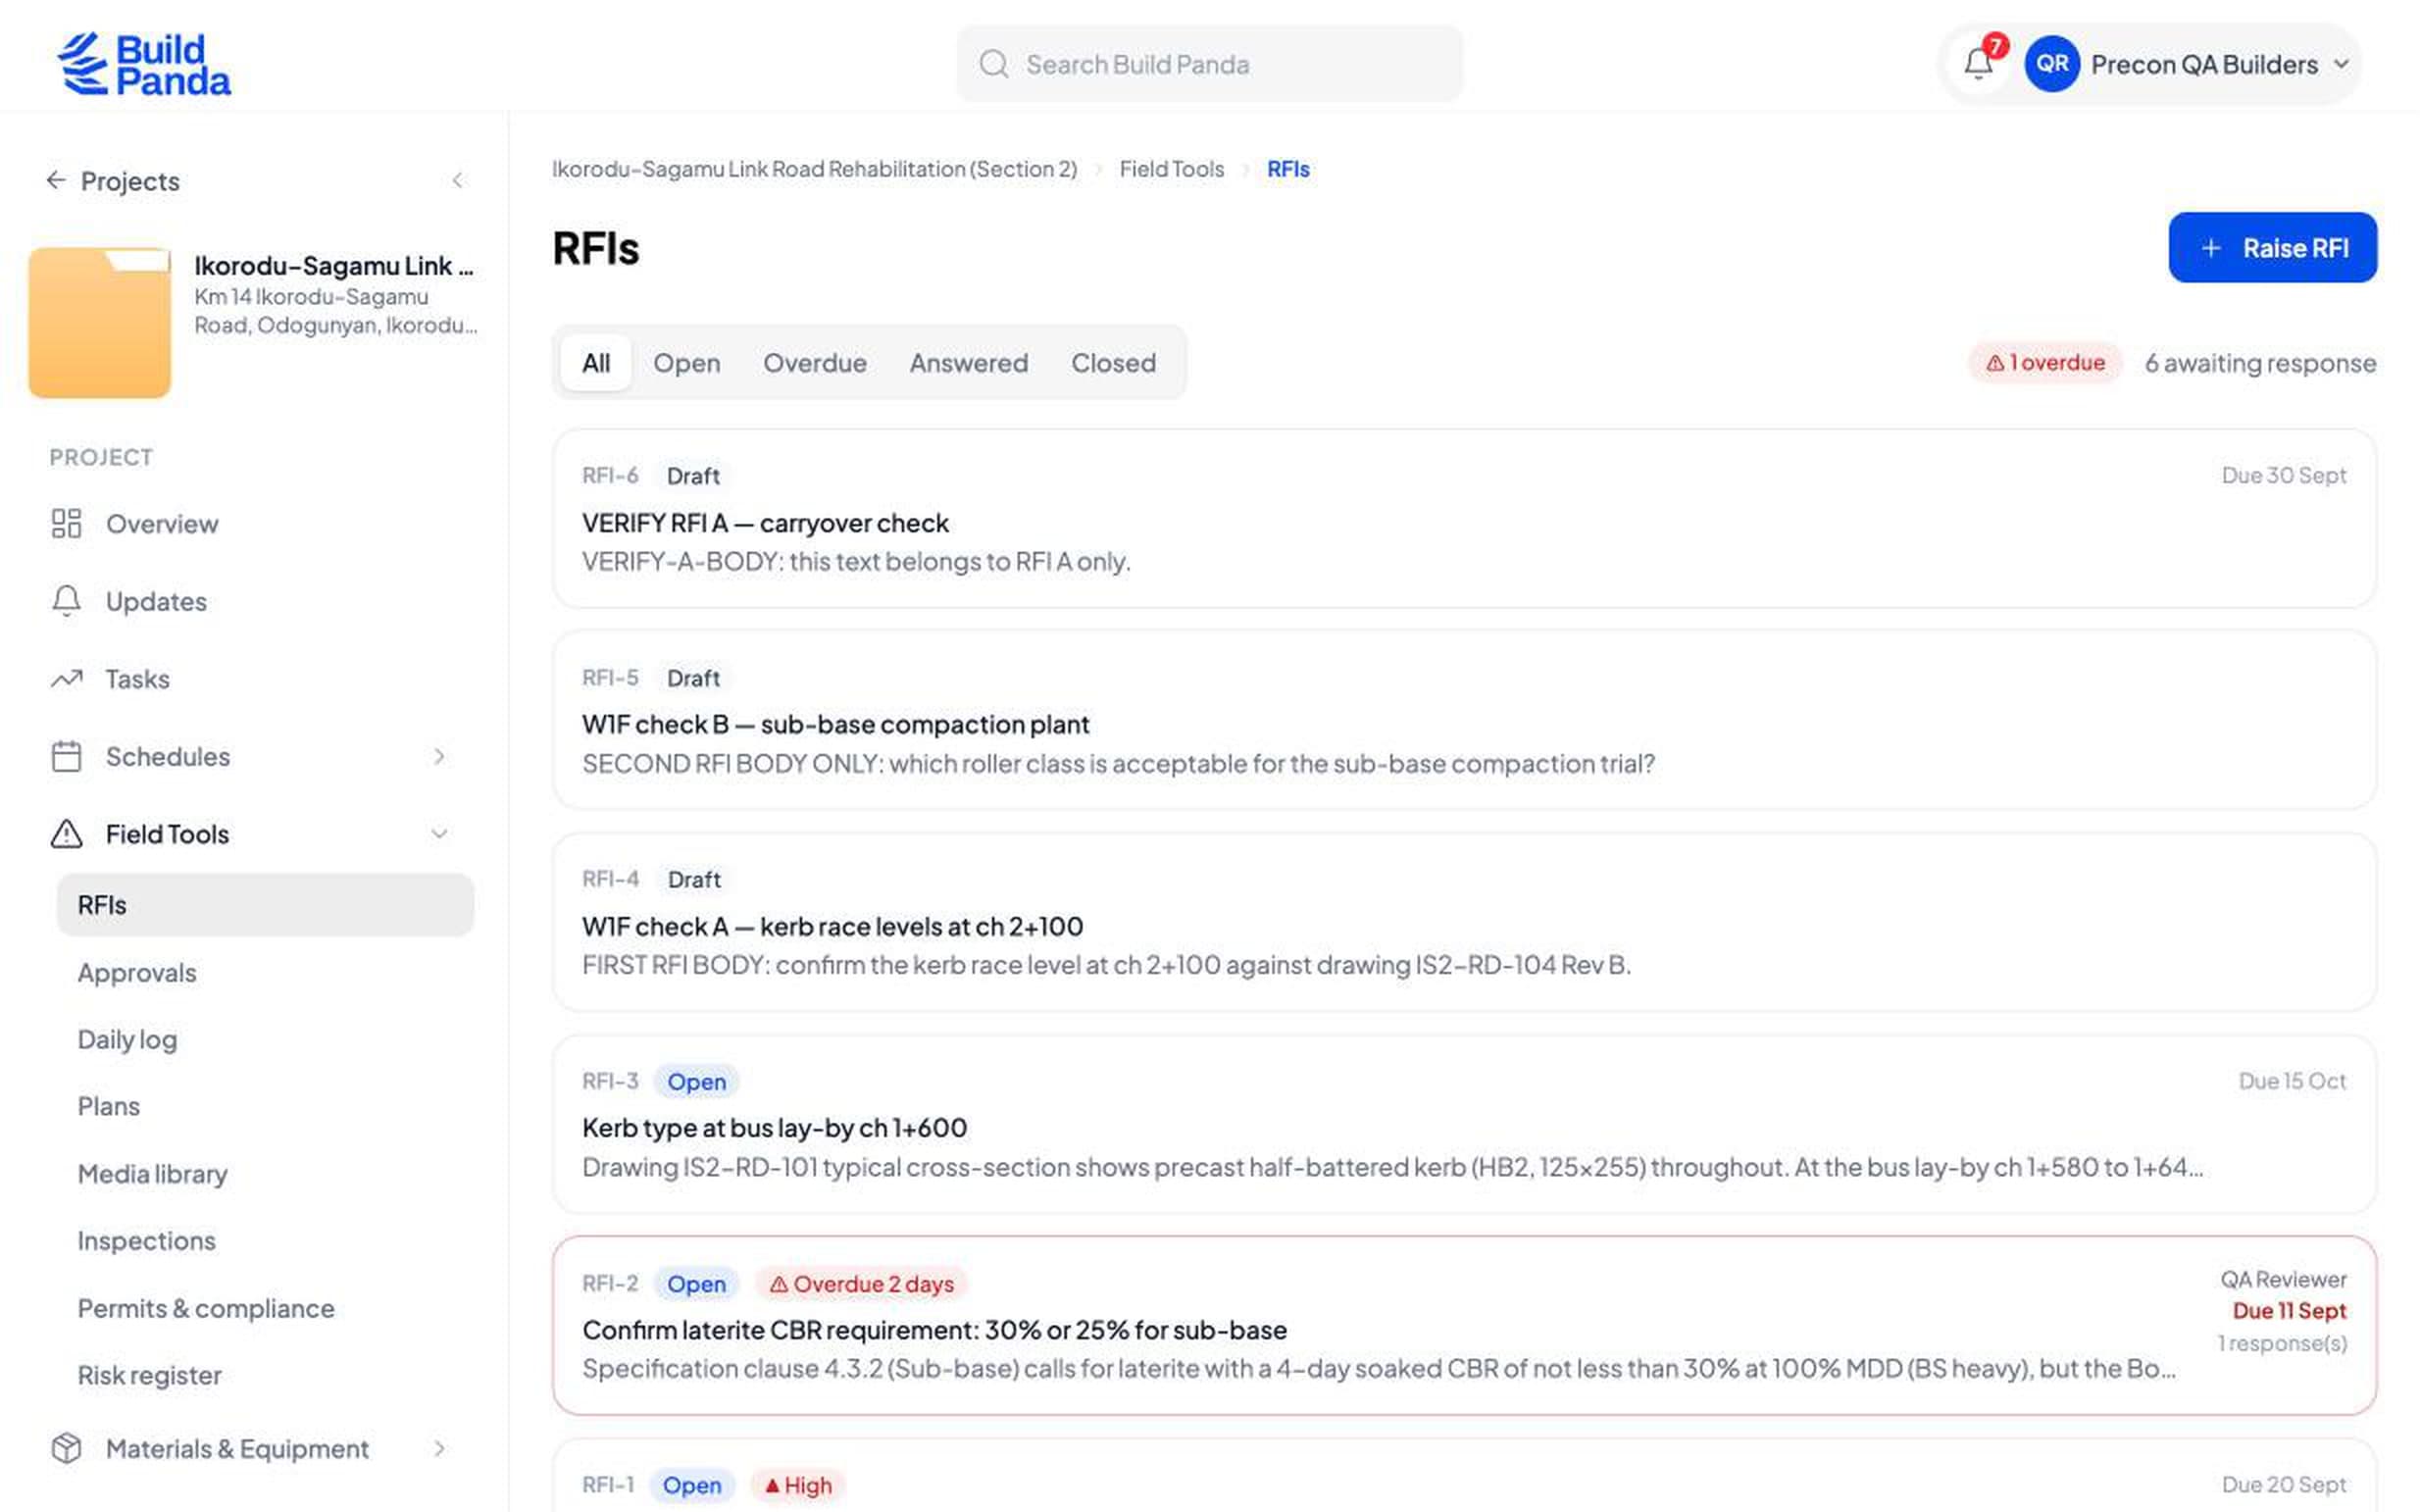Open Inspections in the sidebar

click(x=146, y=1240)
